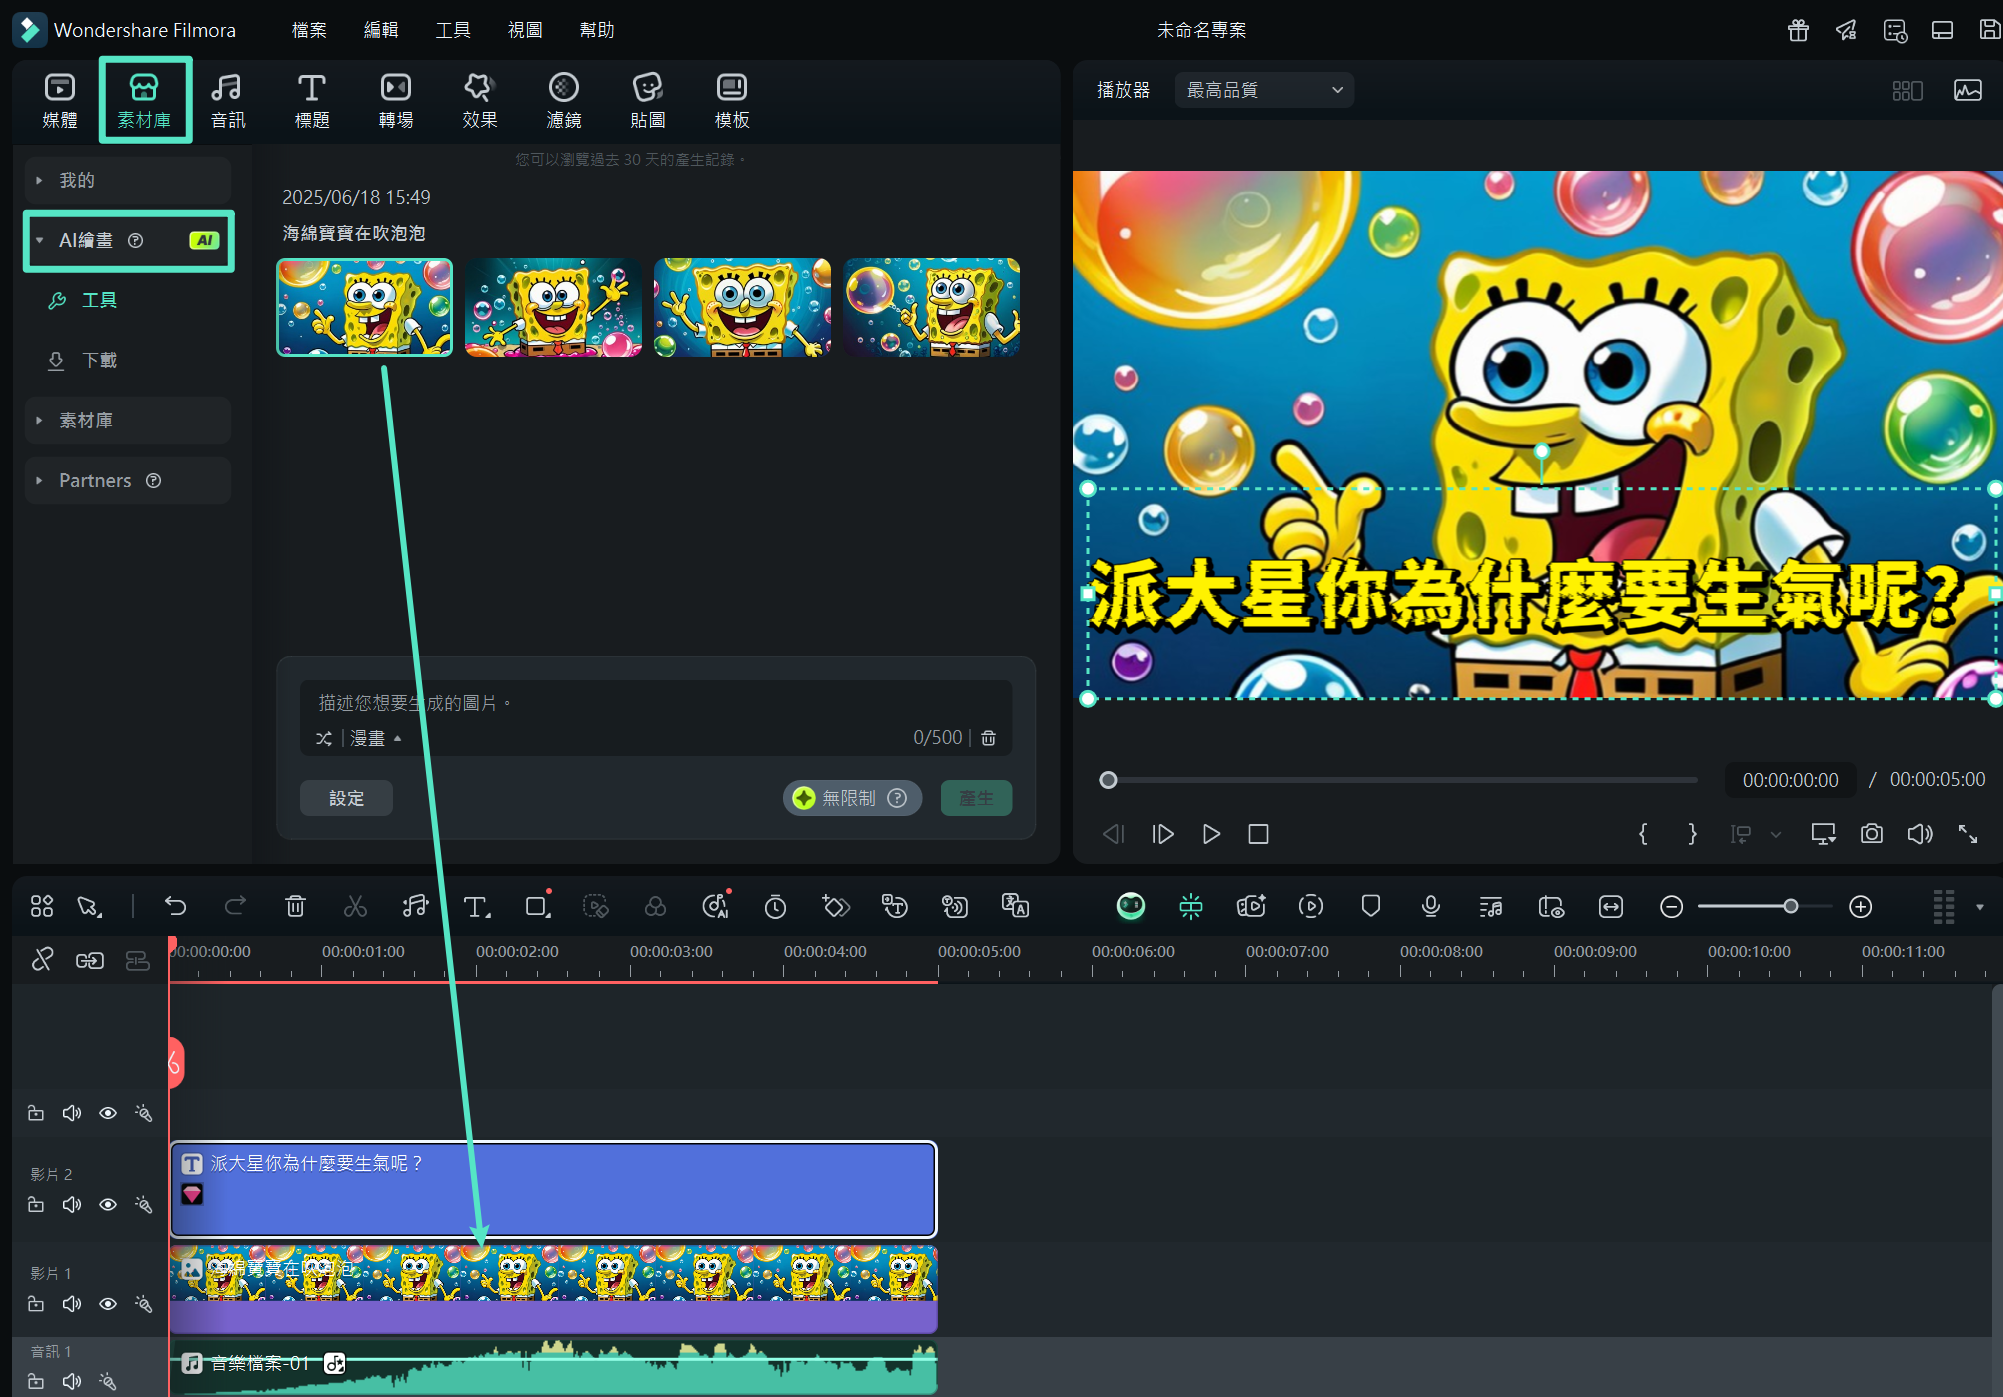The width and height of the screenshot is (2003, 1397).
Task: Click the 無限制 credits button
Action: coord(851,798)
